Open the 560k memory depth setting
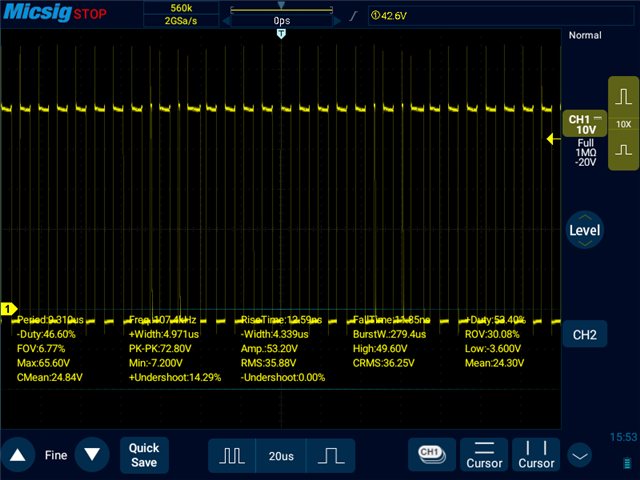Screen dimensions: 640x480 (x=181, y=8)
